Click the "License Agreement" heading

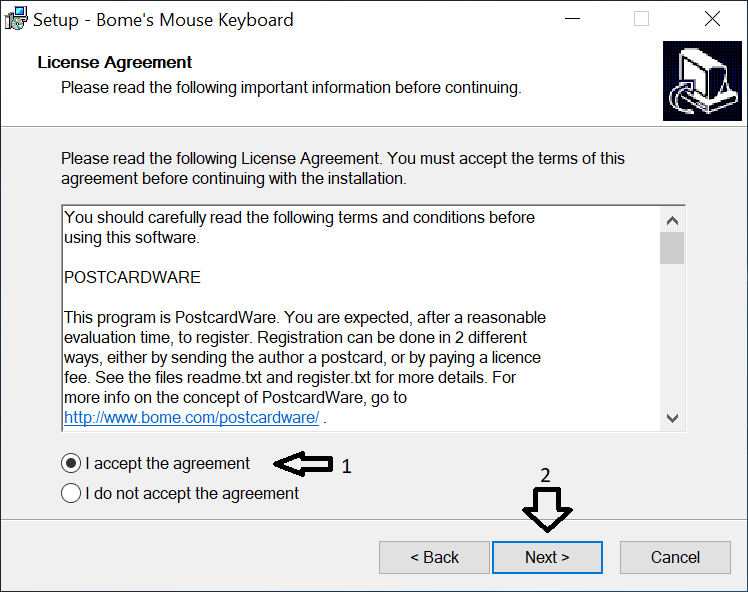point(114,62)
